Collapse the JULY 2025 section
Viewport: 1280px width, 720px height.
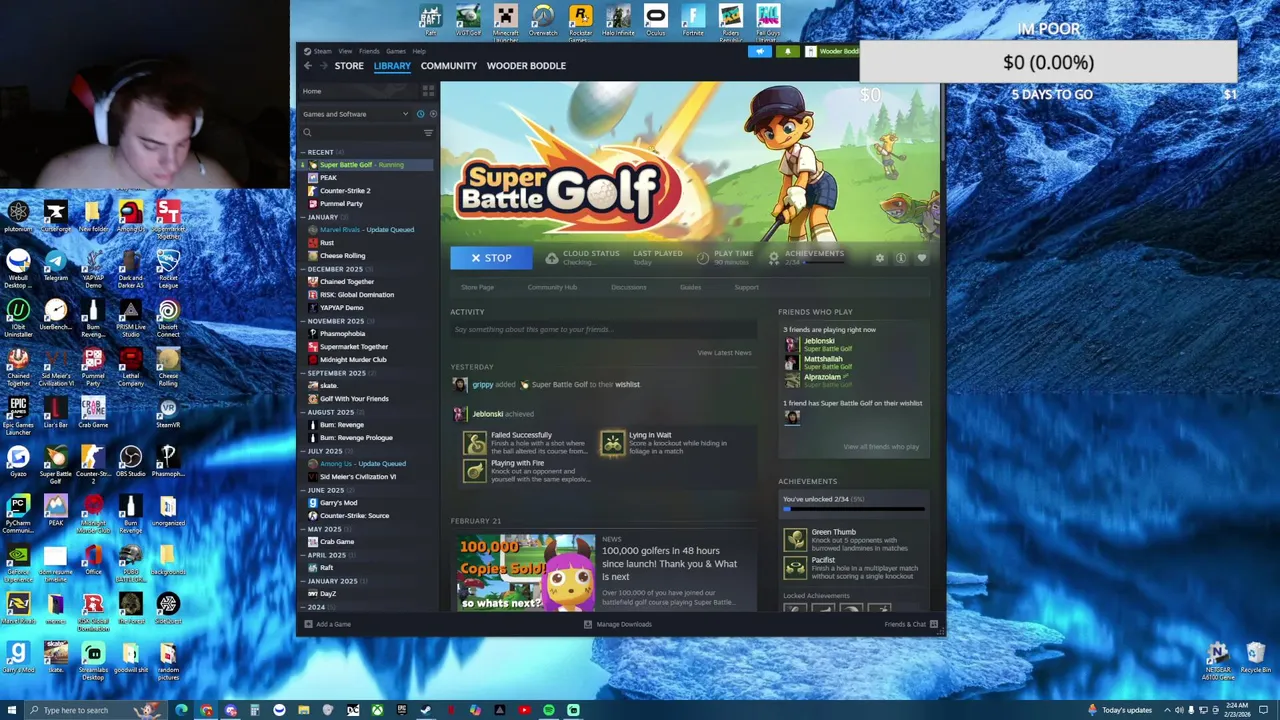tap(303, 451)
